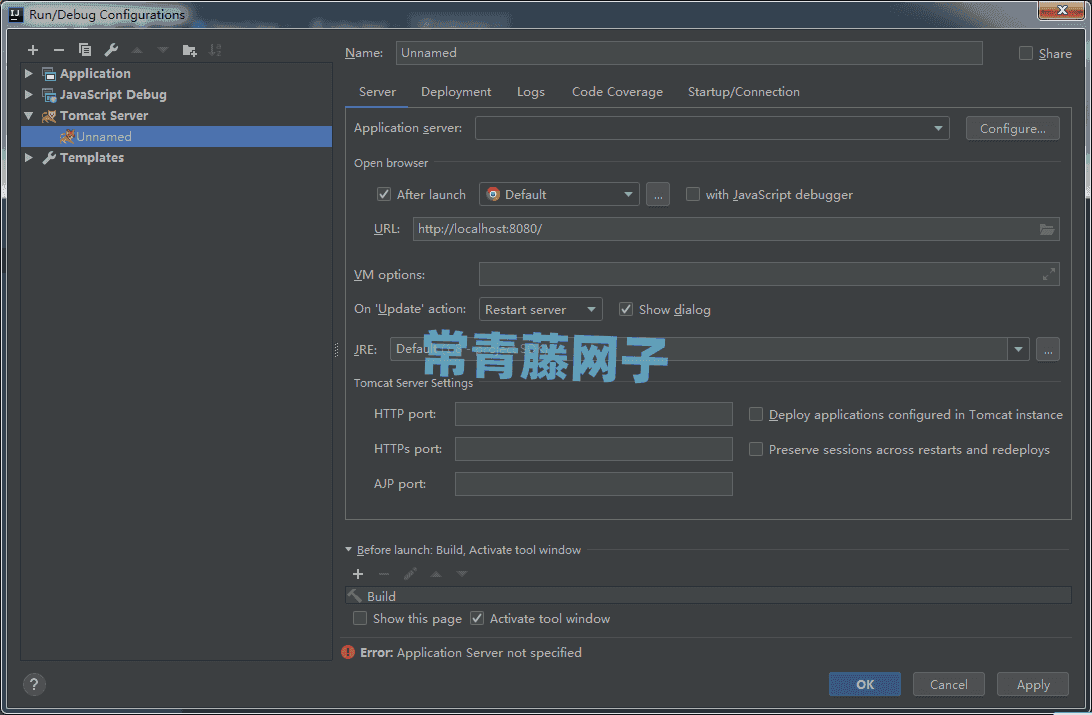Toggle the Share checkbox
This screenshot has width=1092, height=715.
[1026, 53]
